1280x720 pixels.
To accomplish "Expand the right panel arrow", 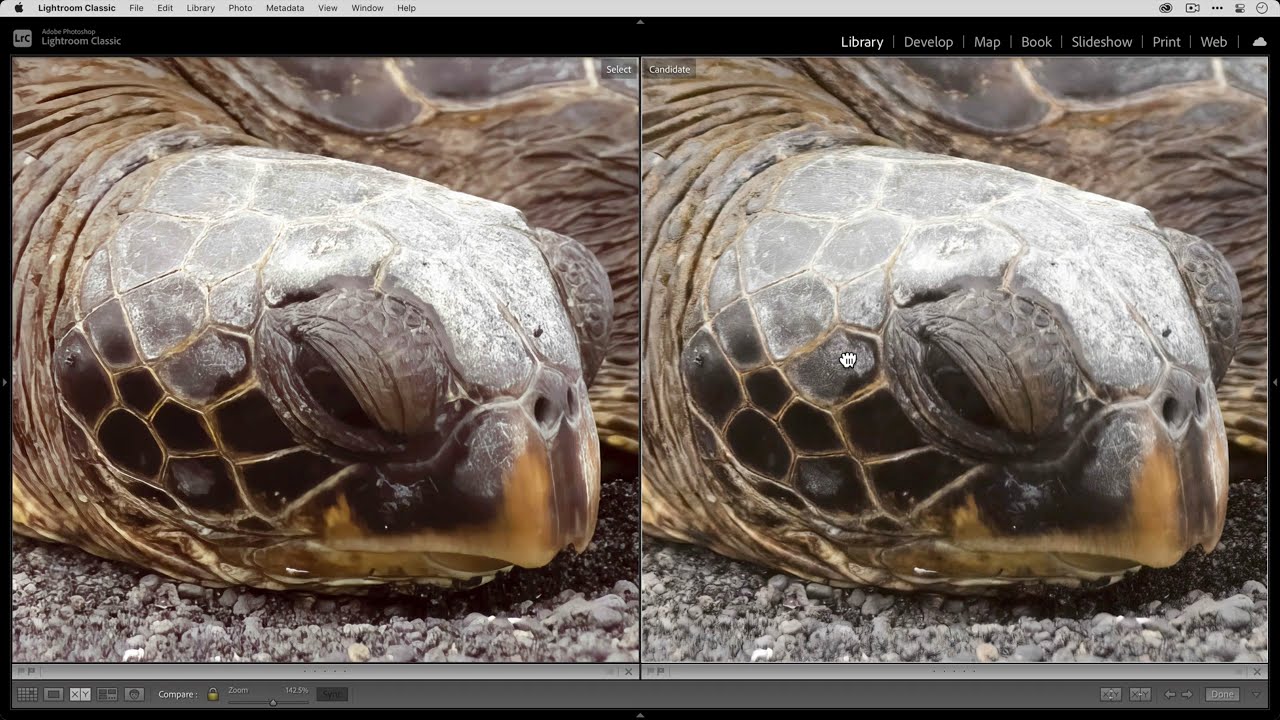I will pos(1274,382).
